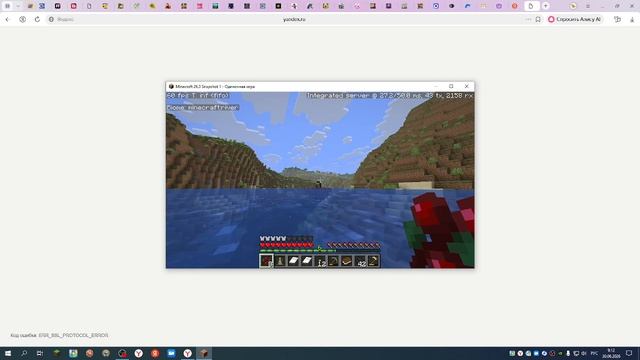640x360 pixels.
Task: Select hotbar slot with stack count 12
Action: pyautogui.click(x=320, y=261)
